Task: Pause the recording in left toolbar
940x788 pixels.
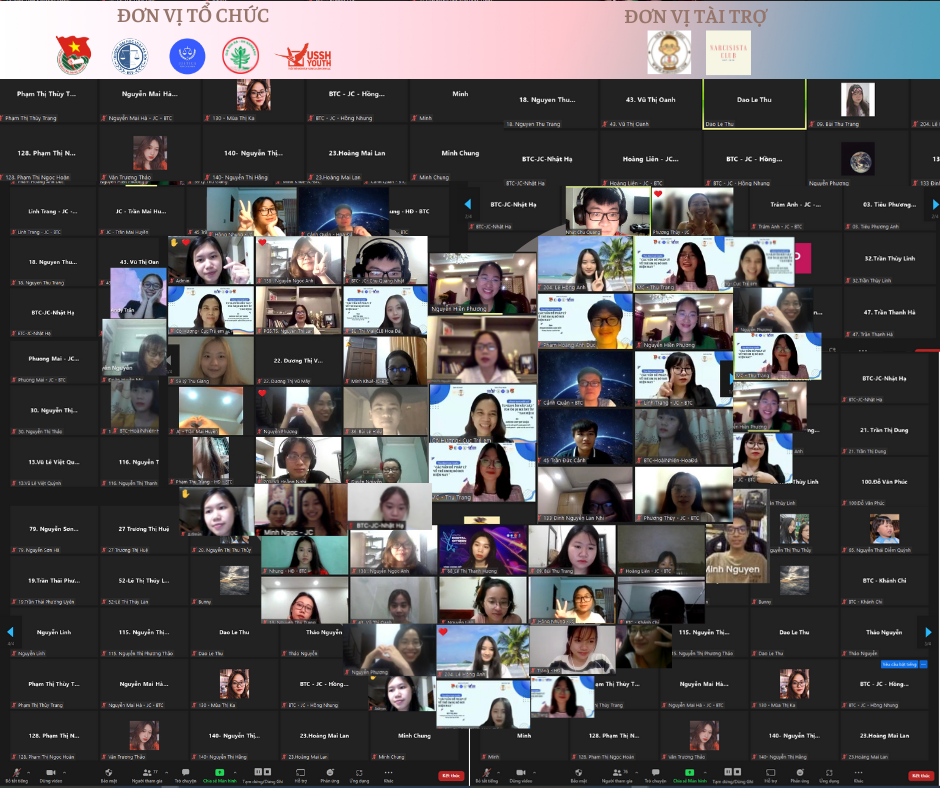Action: tap(256, 771)
